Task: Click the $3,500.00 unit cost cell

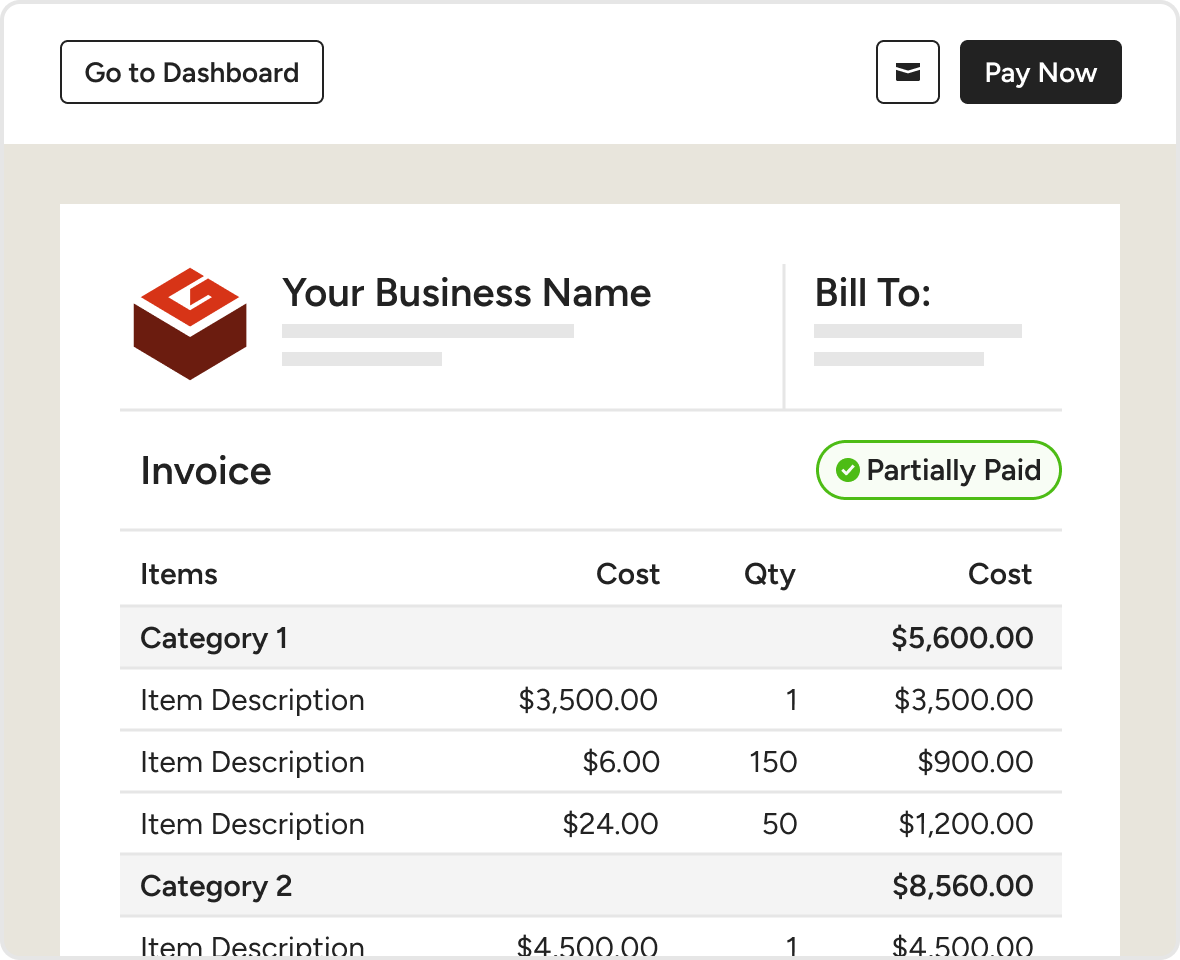Action: point(588,700)
